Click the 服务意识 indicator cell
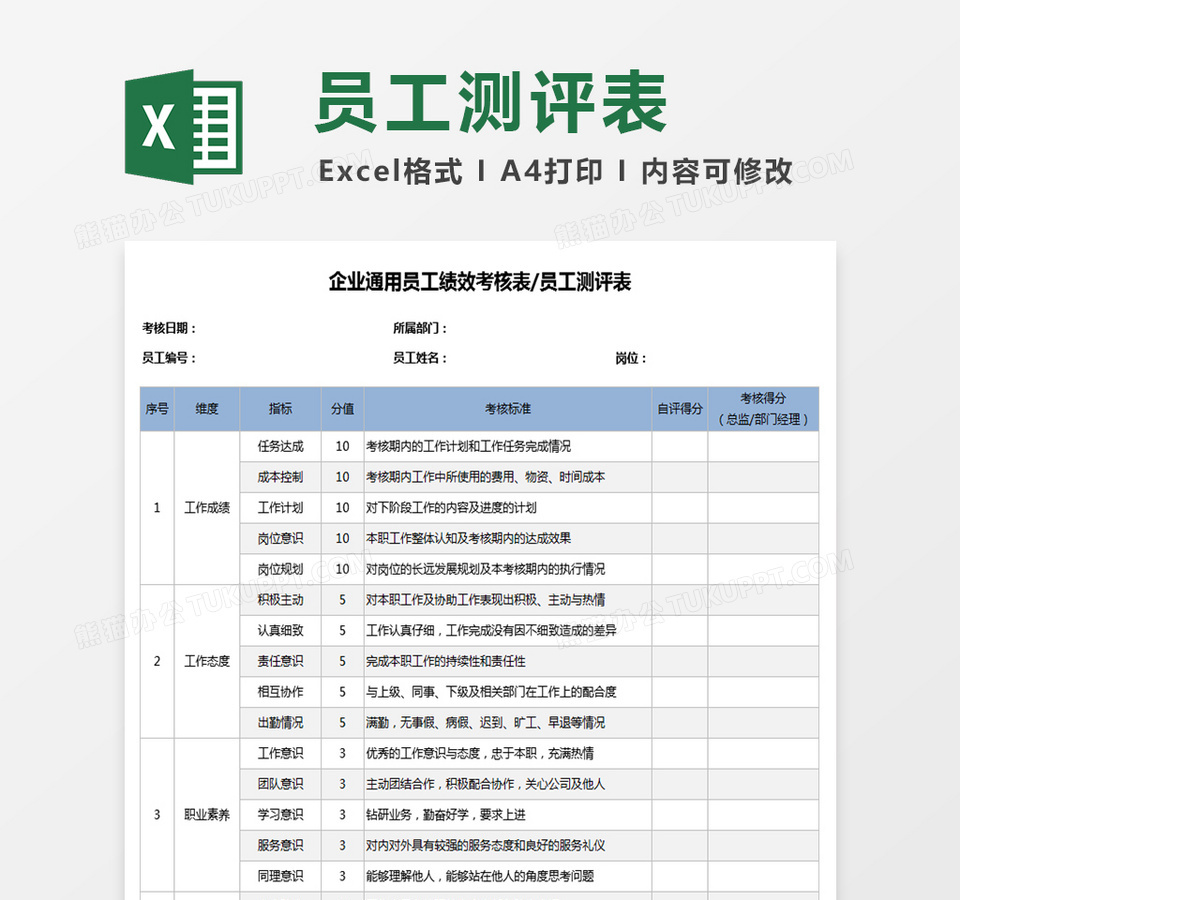1200x900 pixels. click(281, 846)
